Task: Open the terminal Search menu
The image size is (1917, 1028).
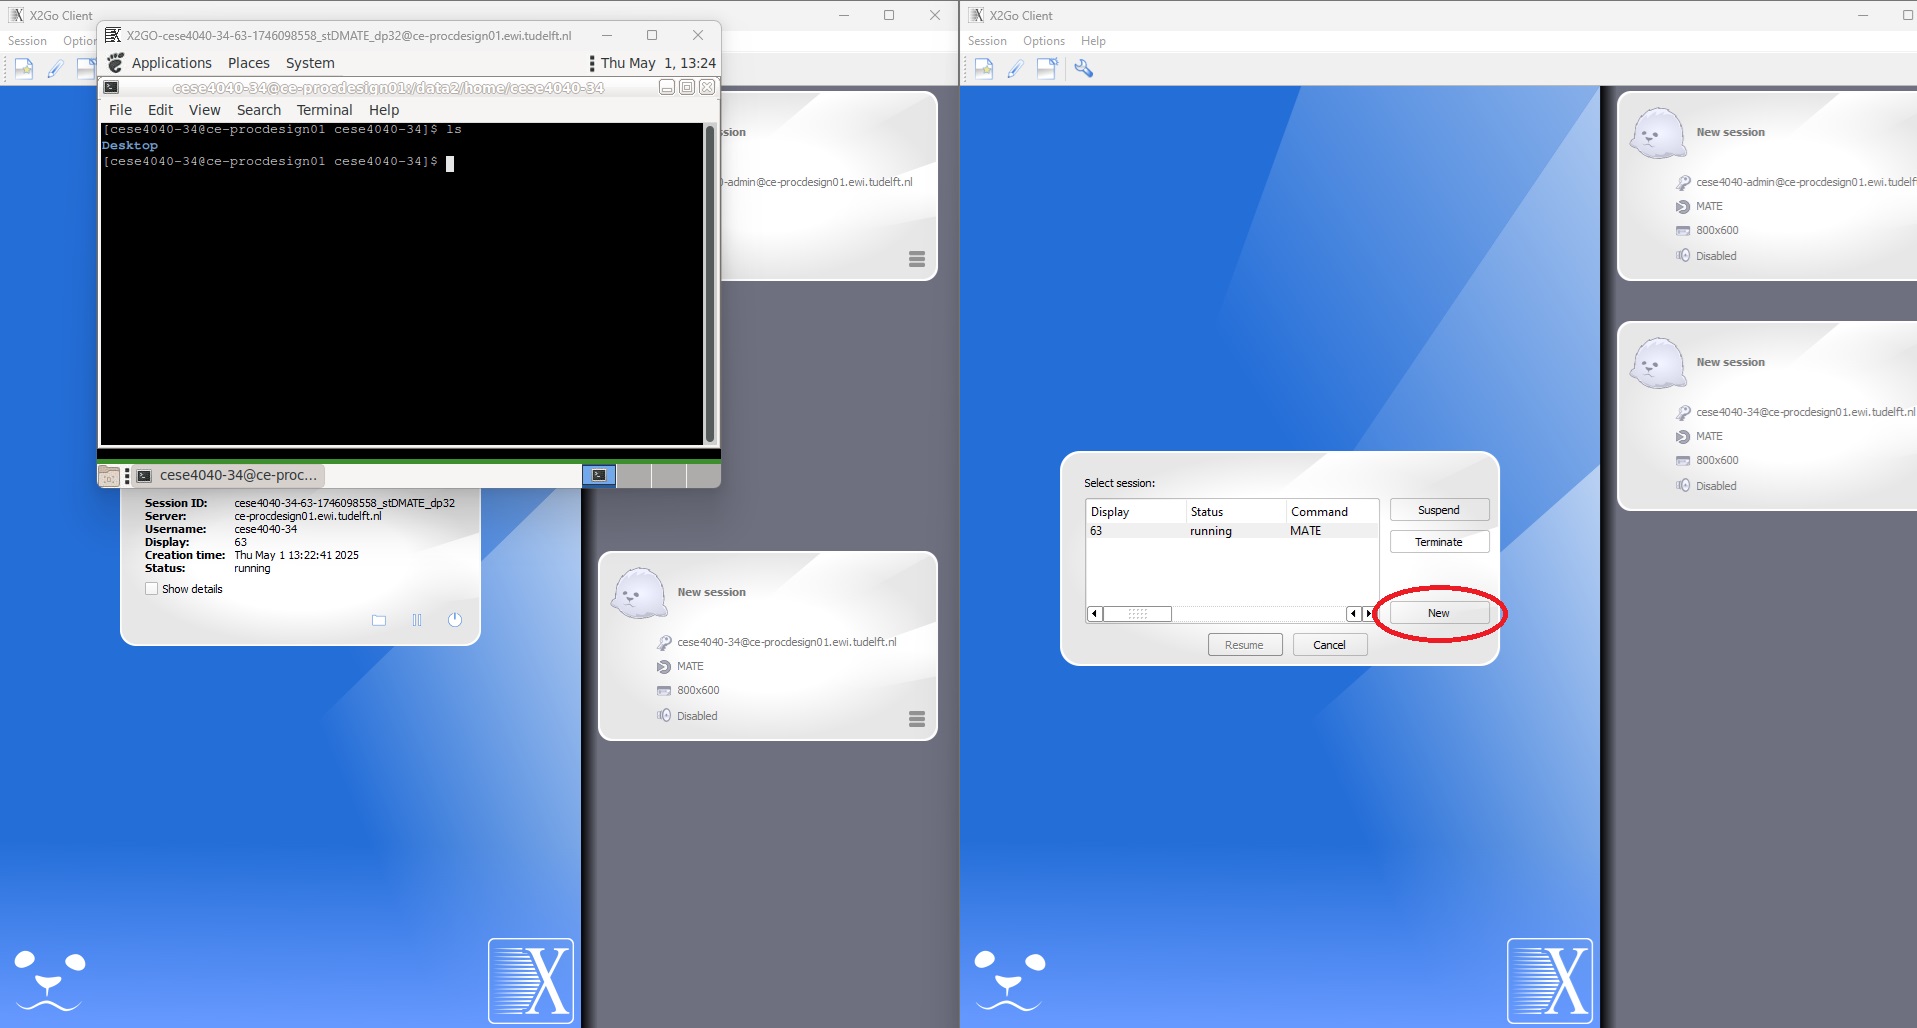Action: coord(259,110)
